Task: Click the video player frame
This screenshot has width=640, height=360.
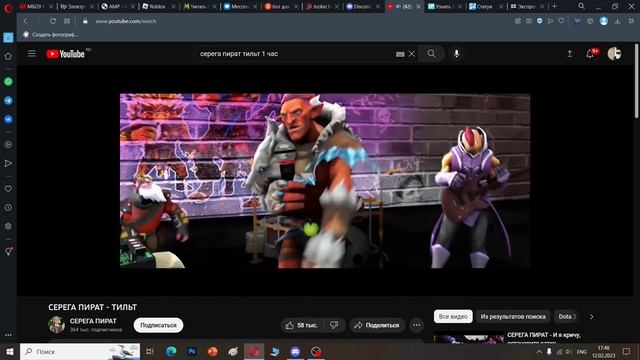Action: tap(325, 181)
